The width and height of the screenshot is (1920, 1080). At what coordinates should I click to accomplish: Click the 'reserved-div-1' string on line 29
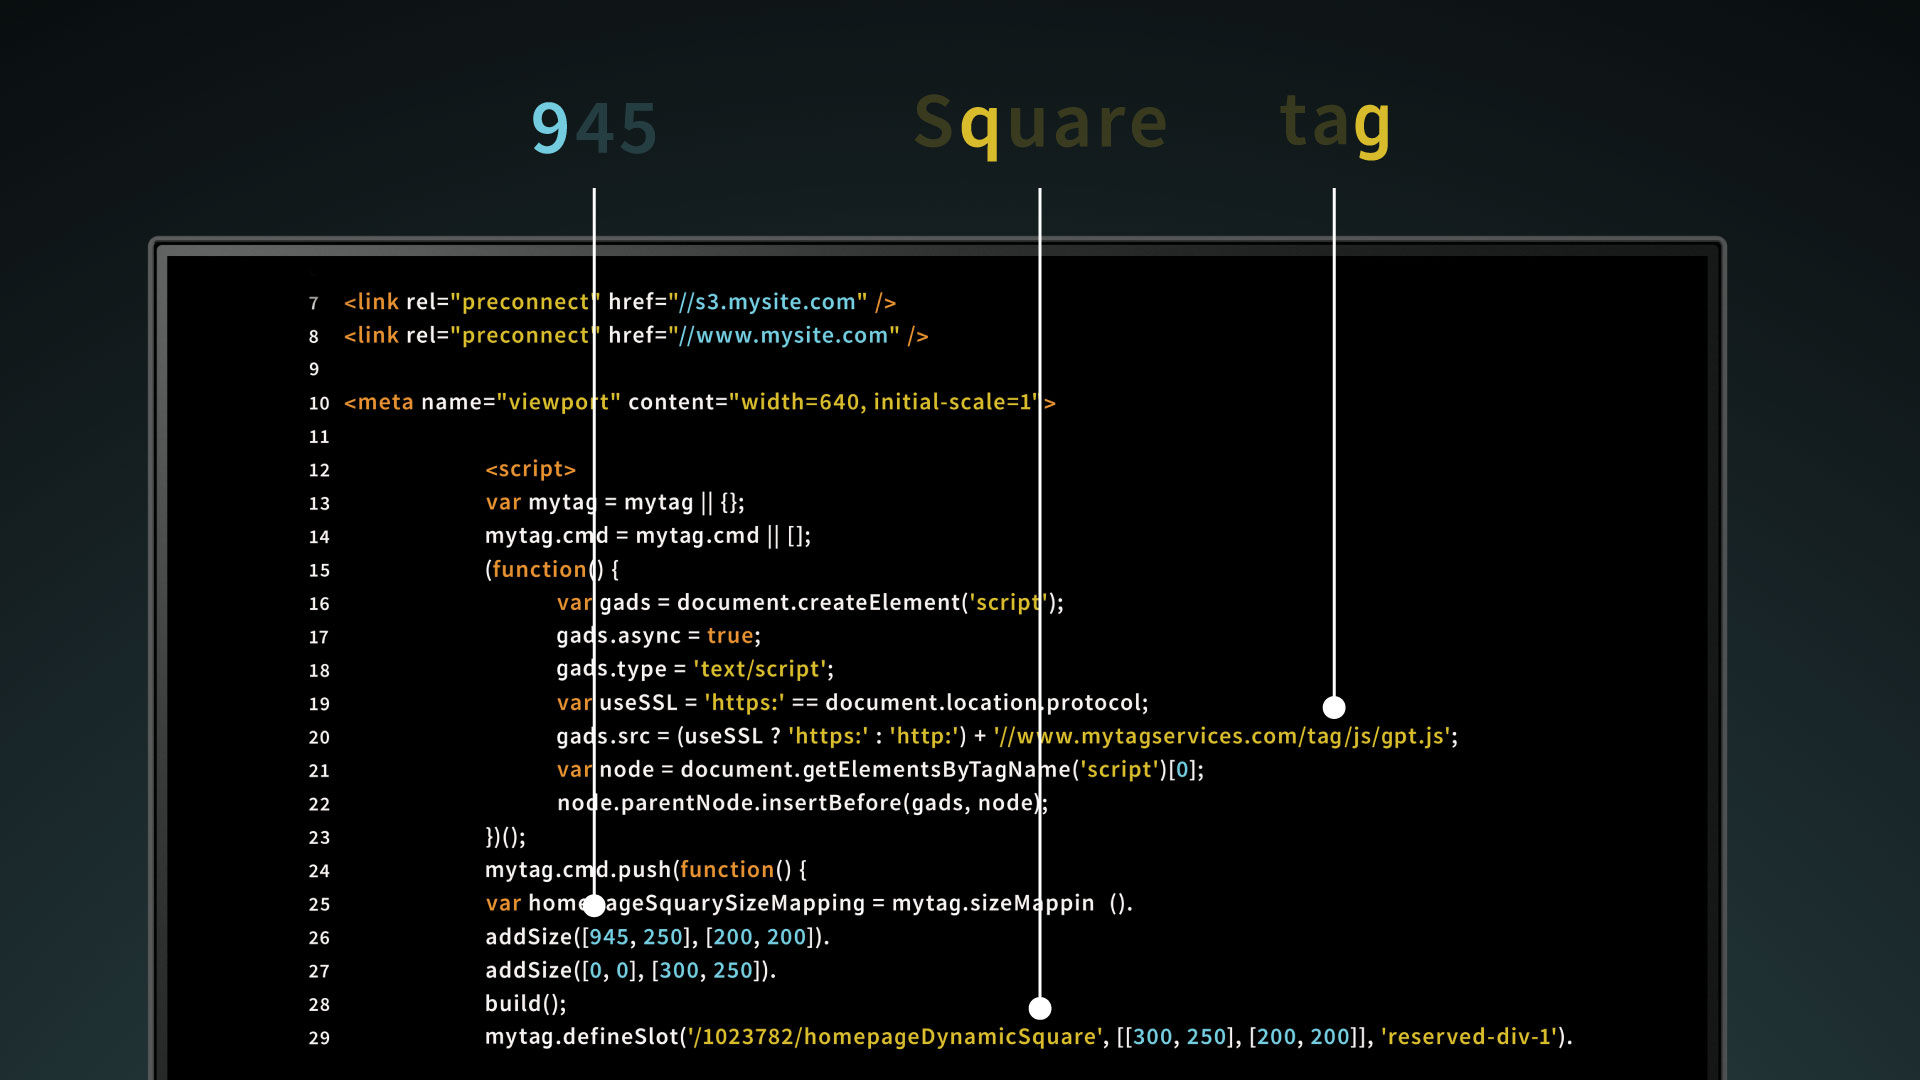pos(1468,1037)
